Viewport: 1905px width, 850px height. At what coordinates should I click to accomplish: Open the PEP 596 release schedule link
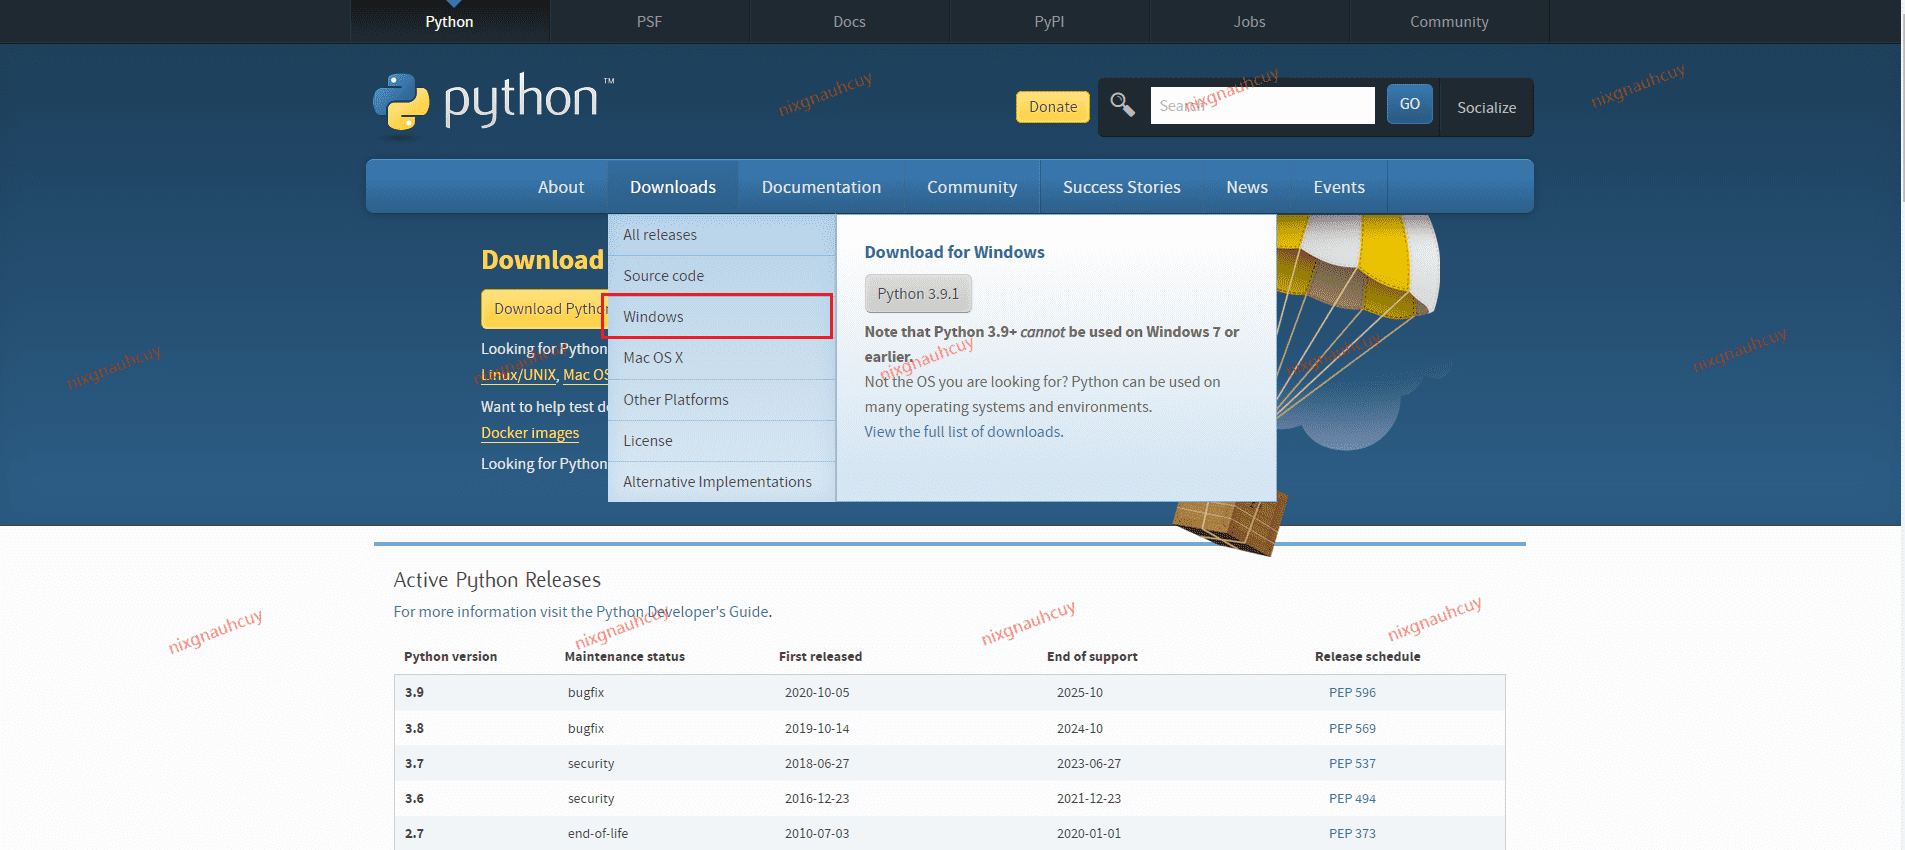[x=1352, y=693]
